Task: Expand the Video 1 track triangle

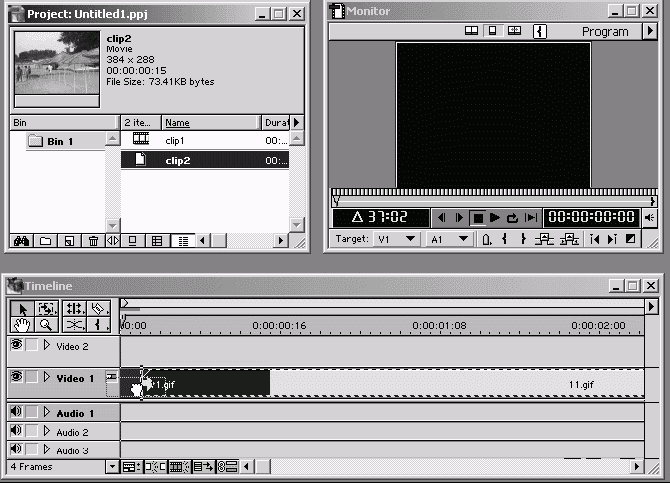Action: [46, 377]
